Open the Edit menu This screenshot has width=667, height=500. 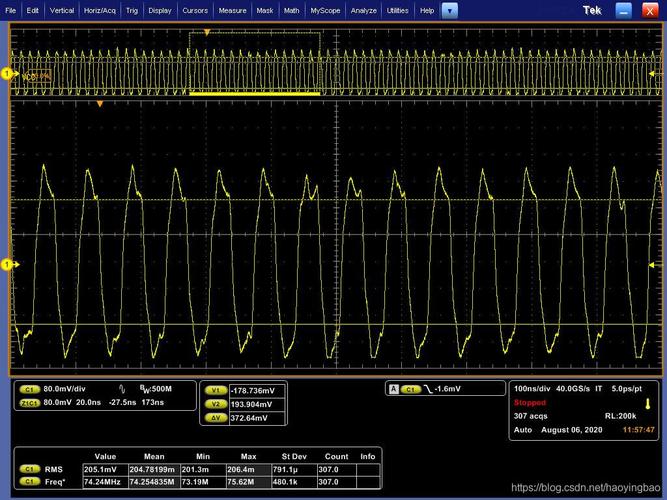tap(32, 11)
